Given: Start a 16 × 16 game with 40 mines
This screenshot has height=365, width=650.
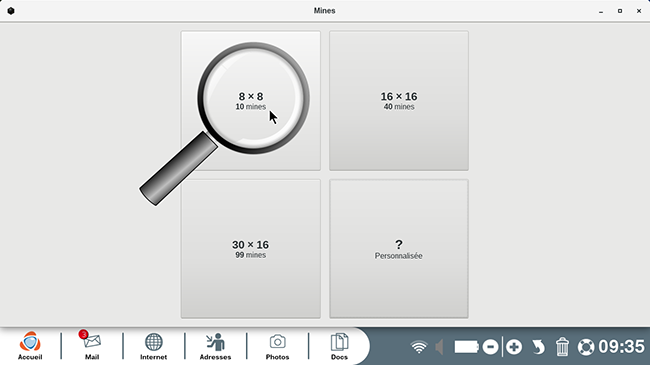Looking at the screenshot, I should [x=399, y=100].
